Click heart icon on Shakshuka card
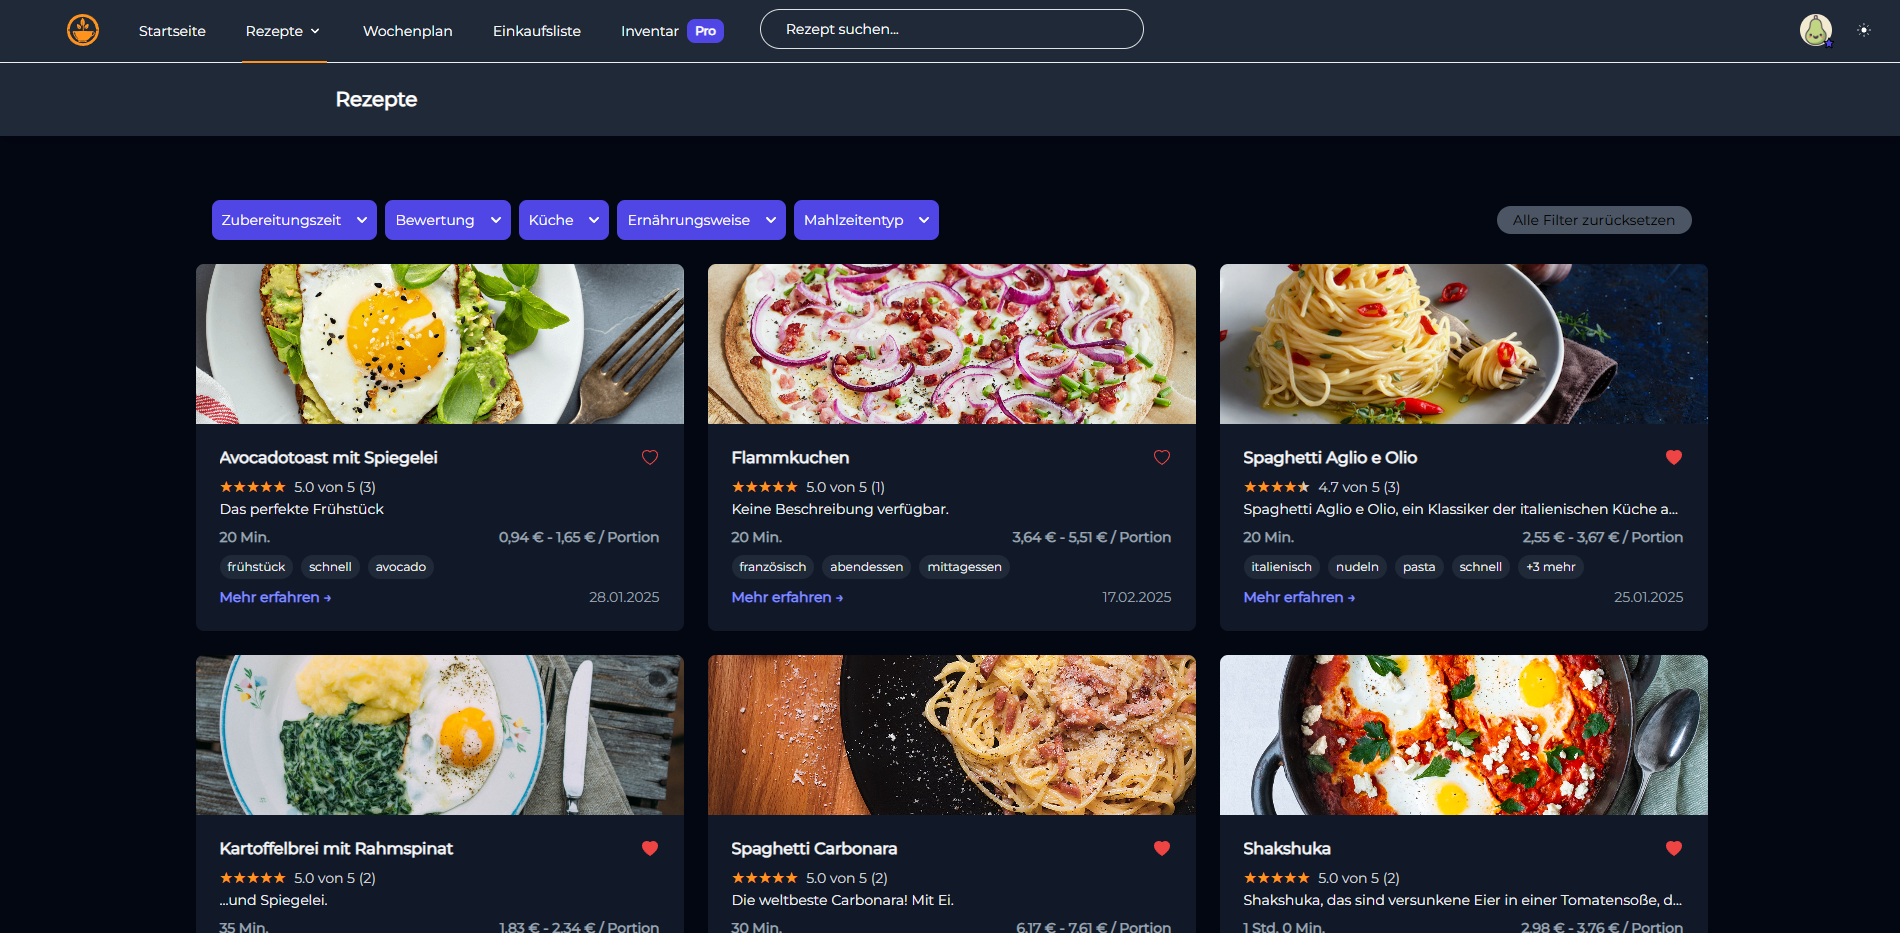Image resolution: width=1900 pixels, height=933 pixels. pos(1674,848)
